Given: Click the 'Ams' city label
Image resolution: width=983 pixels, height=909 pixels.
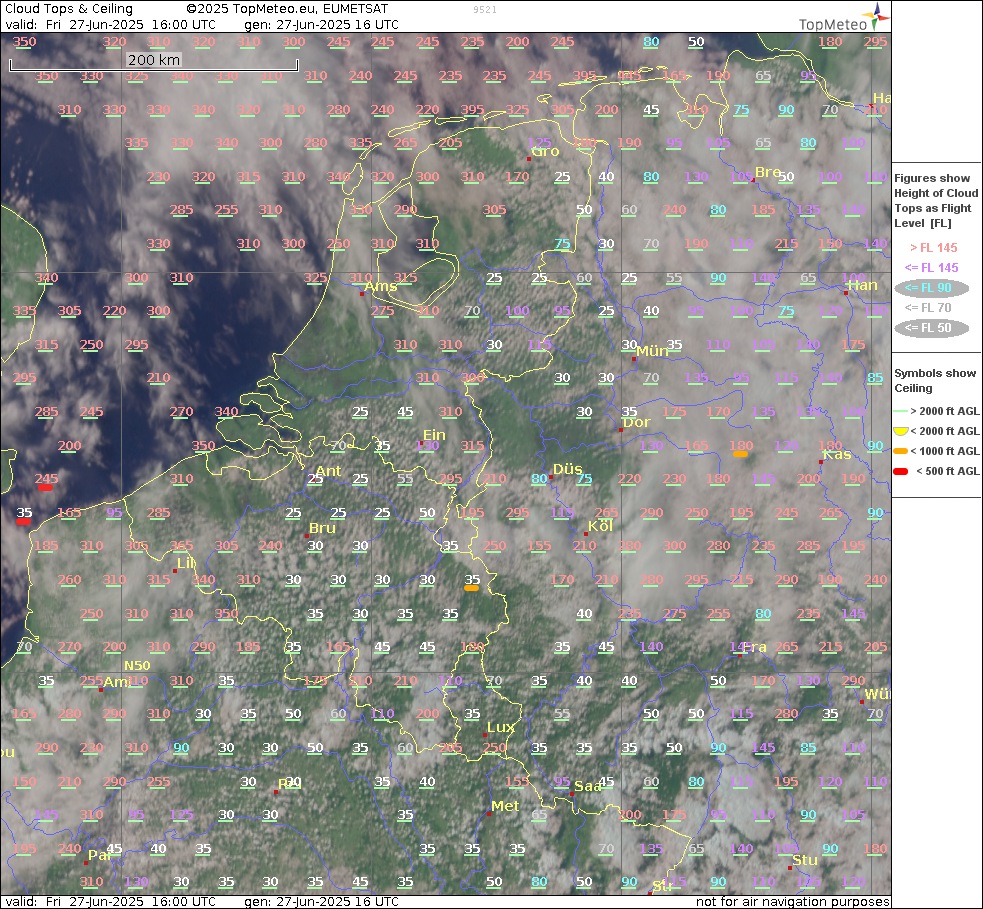Looking at the screenshot, I should (x=381, y=286).
